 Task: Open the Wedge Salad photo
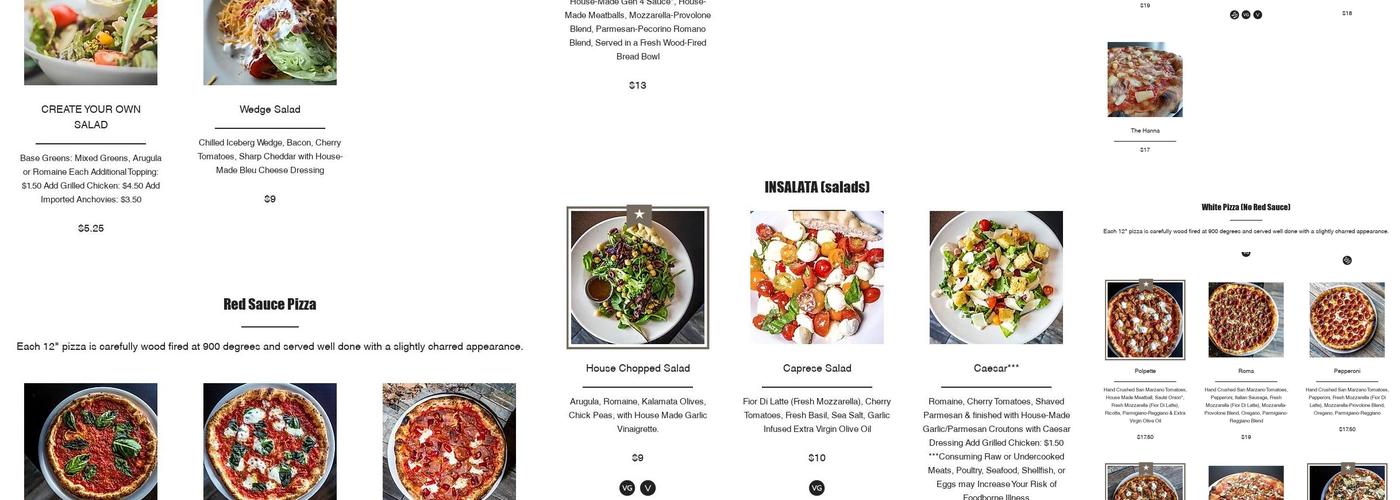point(270,42)
